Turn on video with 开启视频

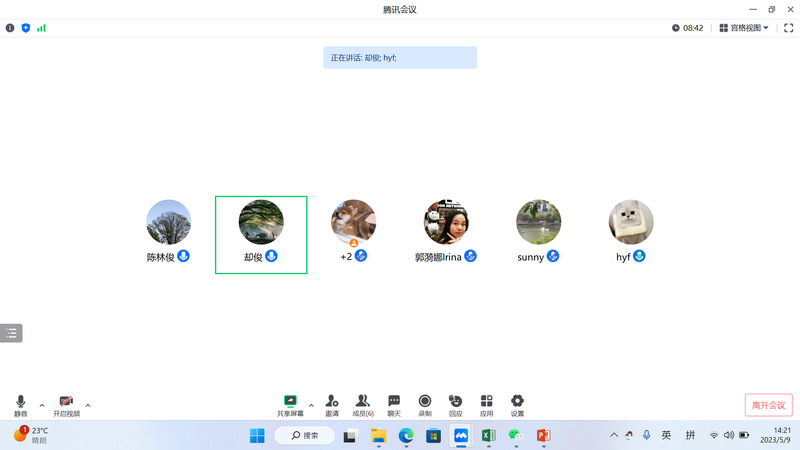66,402
